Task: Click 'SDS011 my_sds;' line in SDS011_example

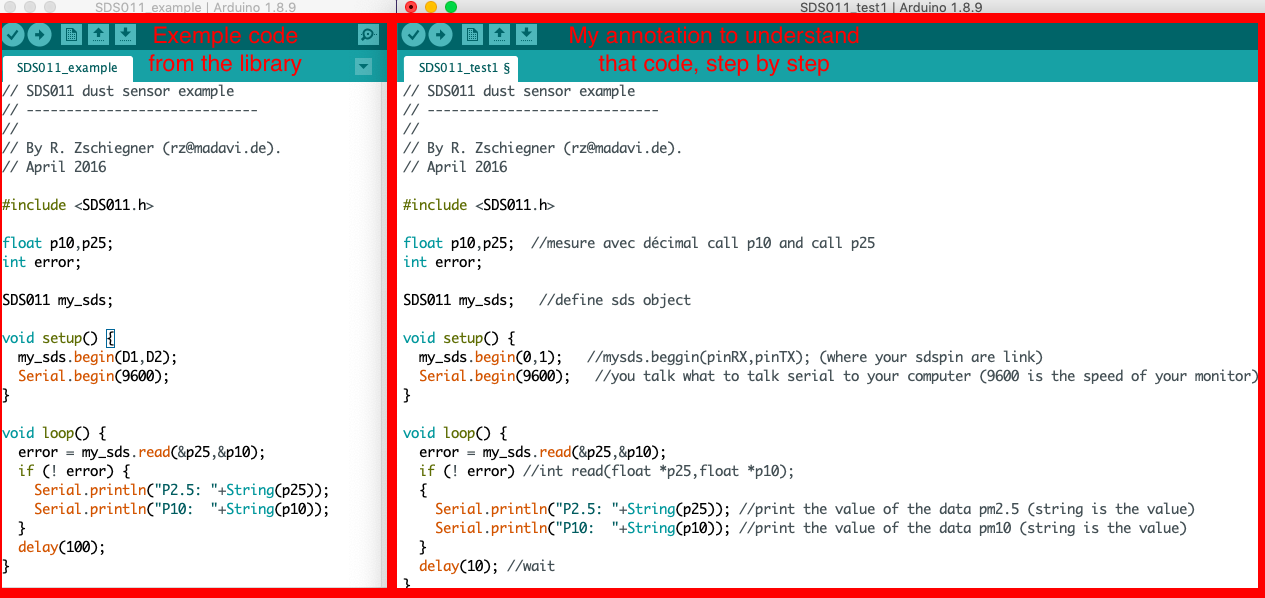Action: (x=57, y=300)
